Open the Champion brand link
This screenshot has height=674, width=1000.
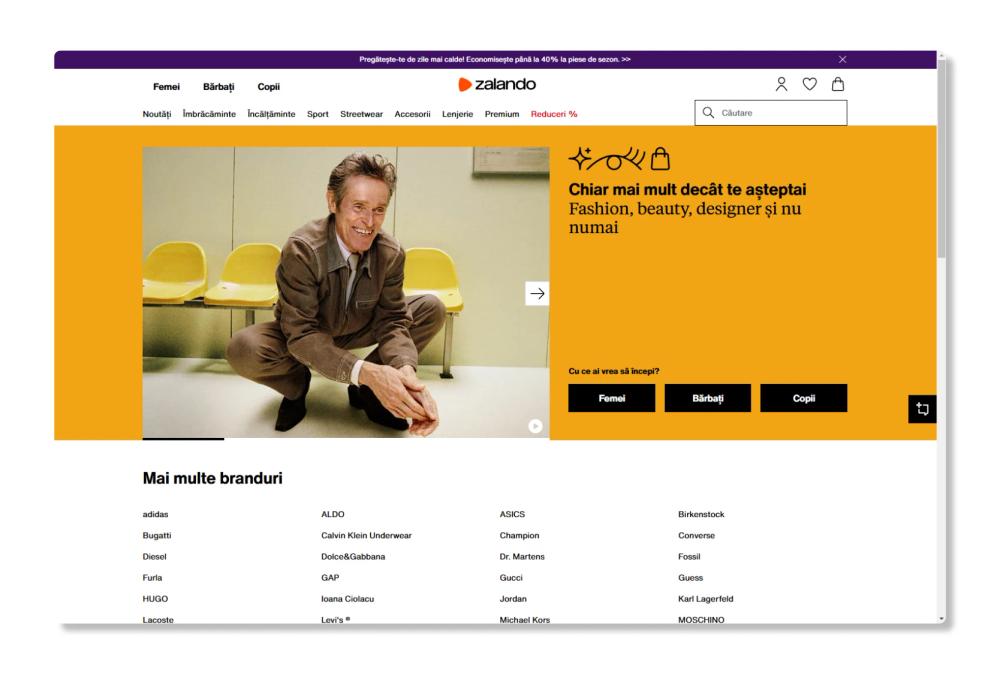(519, 536)
